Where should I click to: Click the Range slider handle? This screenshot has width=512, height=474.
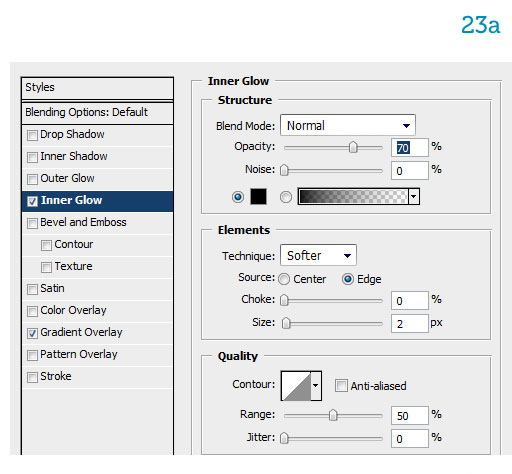[333, 415]
